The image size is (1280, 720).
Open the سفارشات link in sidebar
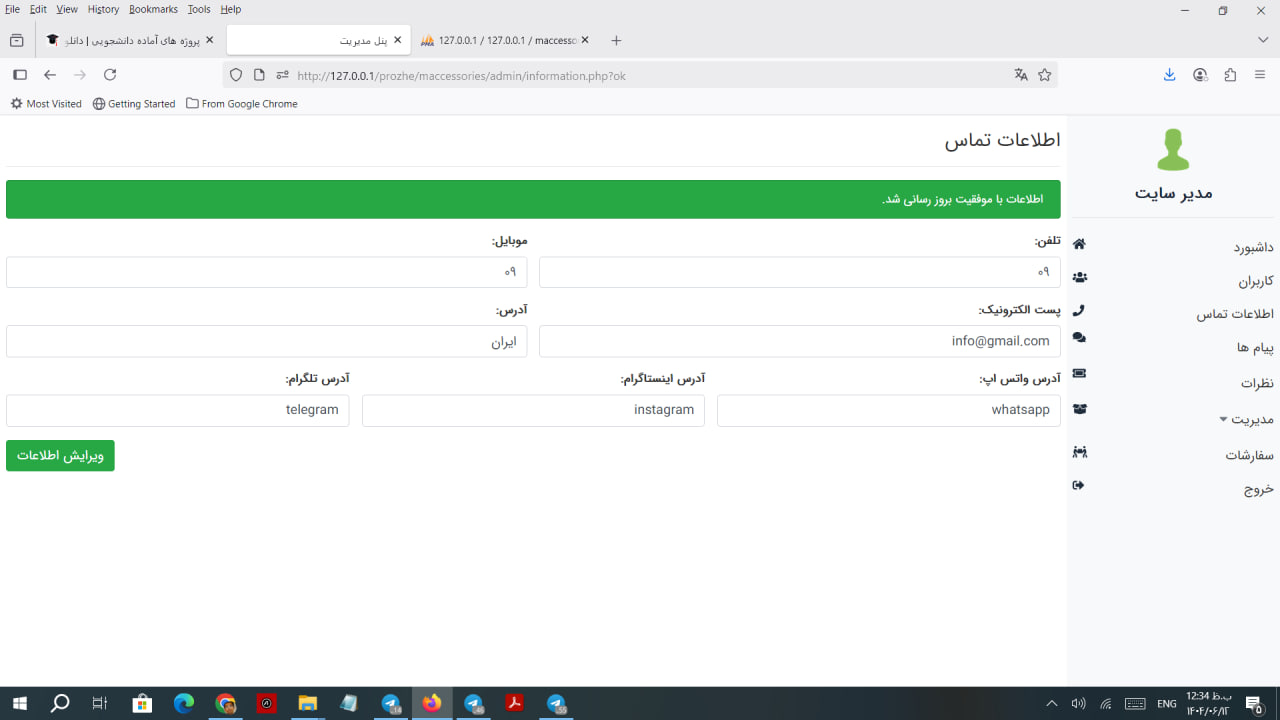[1249, 455]
